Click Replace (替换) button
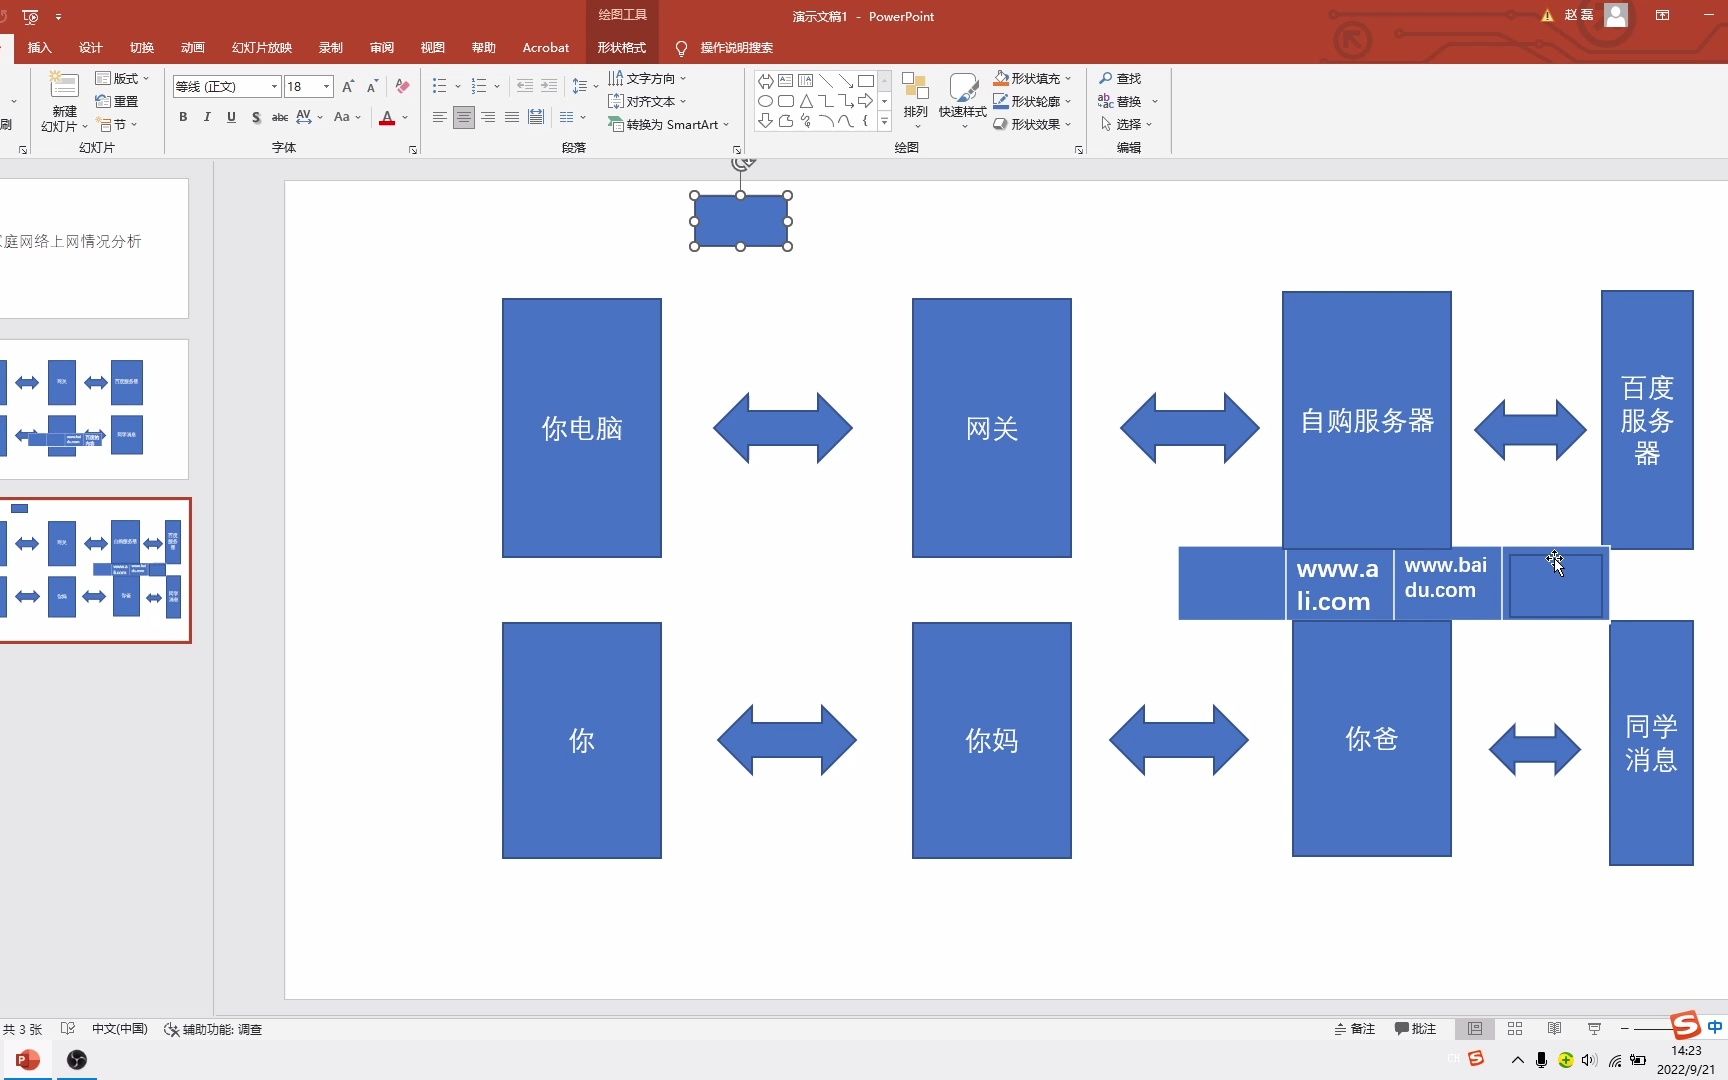Screen dimensions: 1728x1080 pyautogui.click(x=1120, y=101)
